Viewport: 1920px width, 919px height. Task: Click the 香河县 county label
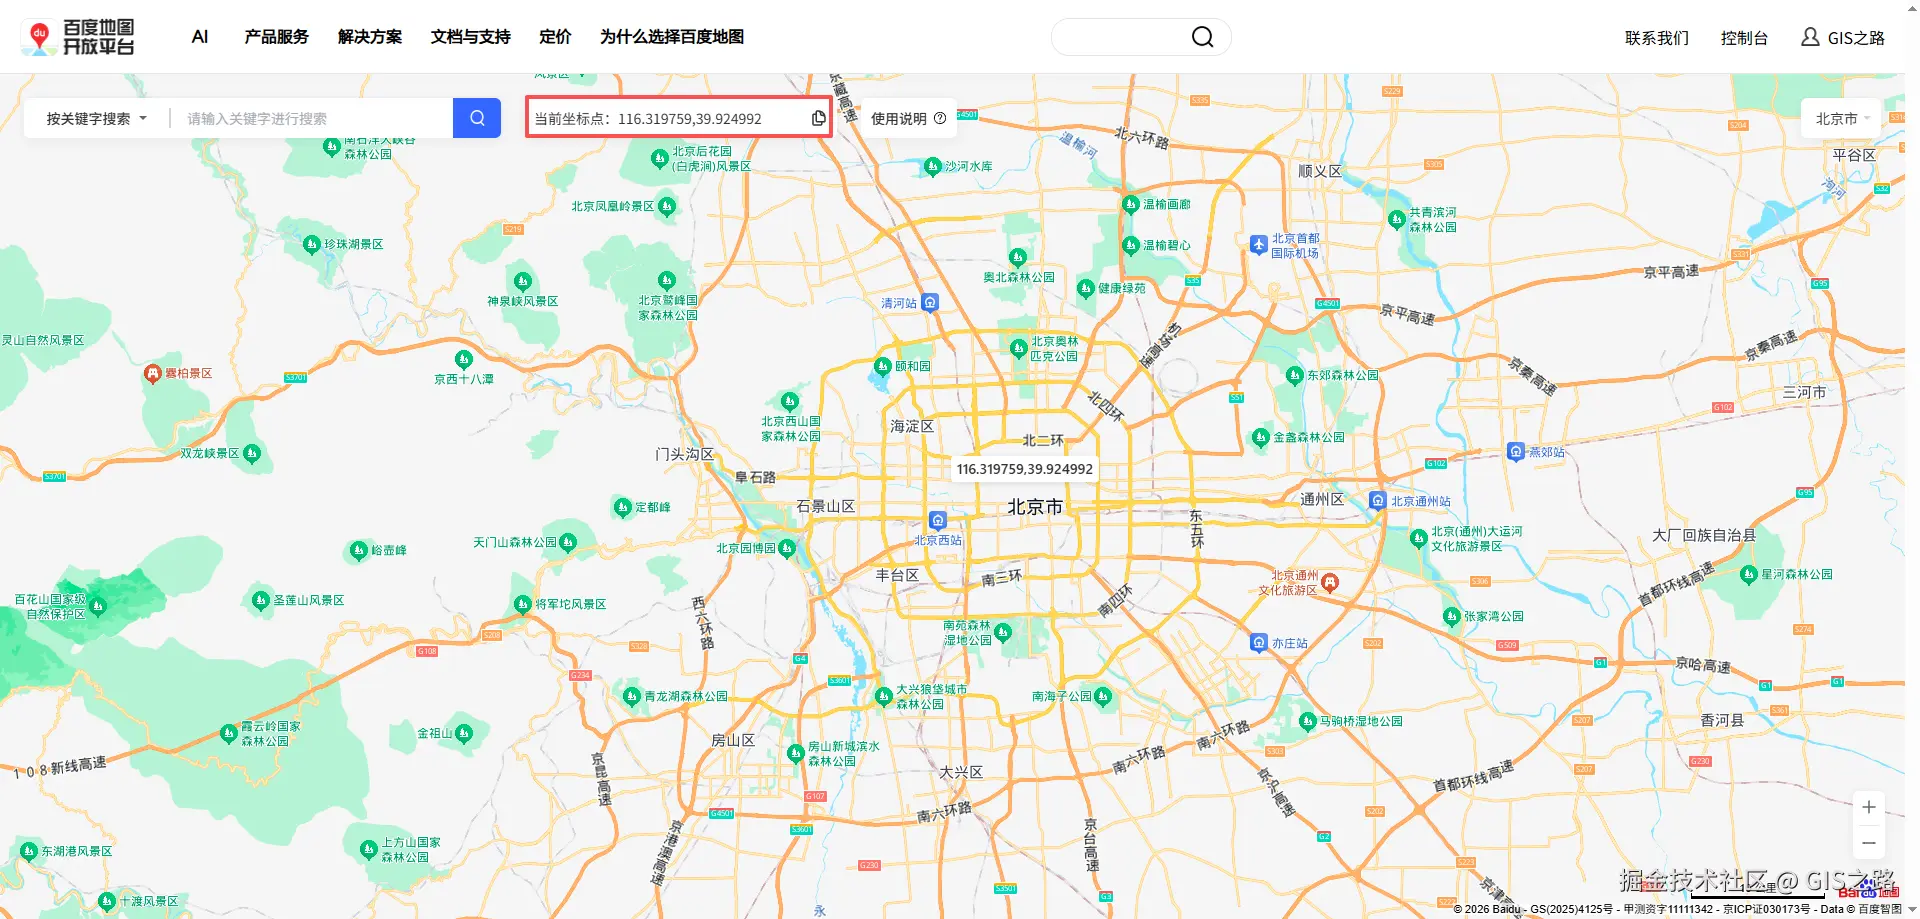(1722, 720)
